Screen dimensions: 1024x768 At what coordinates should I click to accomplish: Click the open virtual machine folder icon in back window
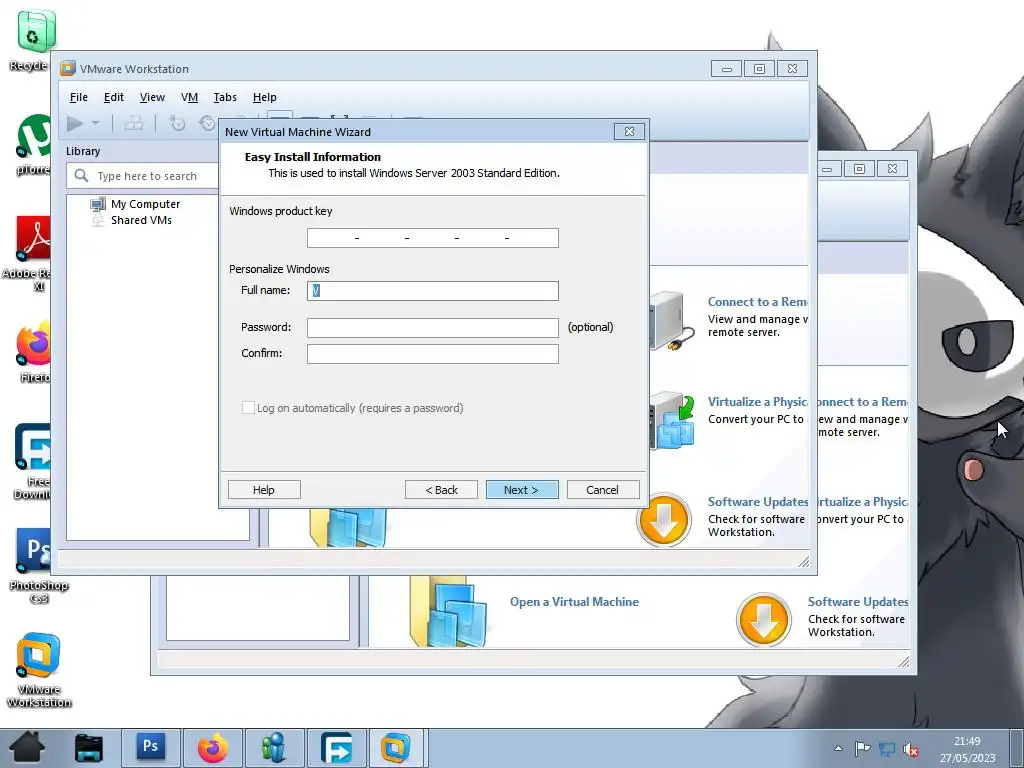[x=449, y=611]
